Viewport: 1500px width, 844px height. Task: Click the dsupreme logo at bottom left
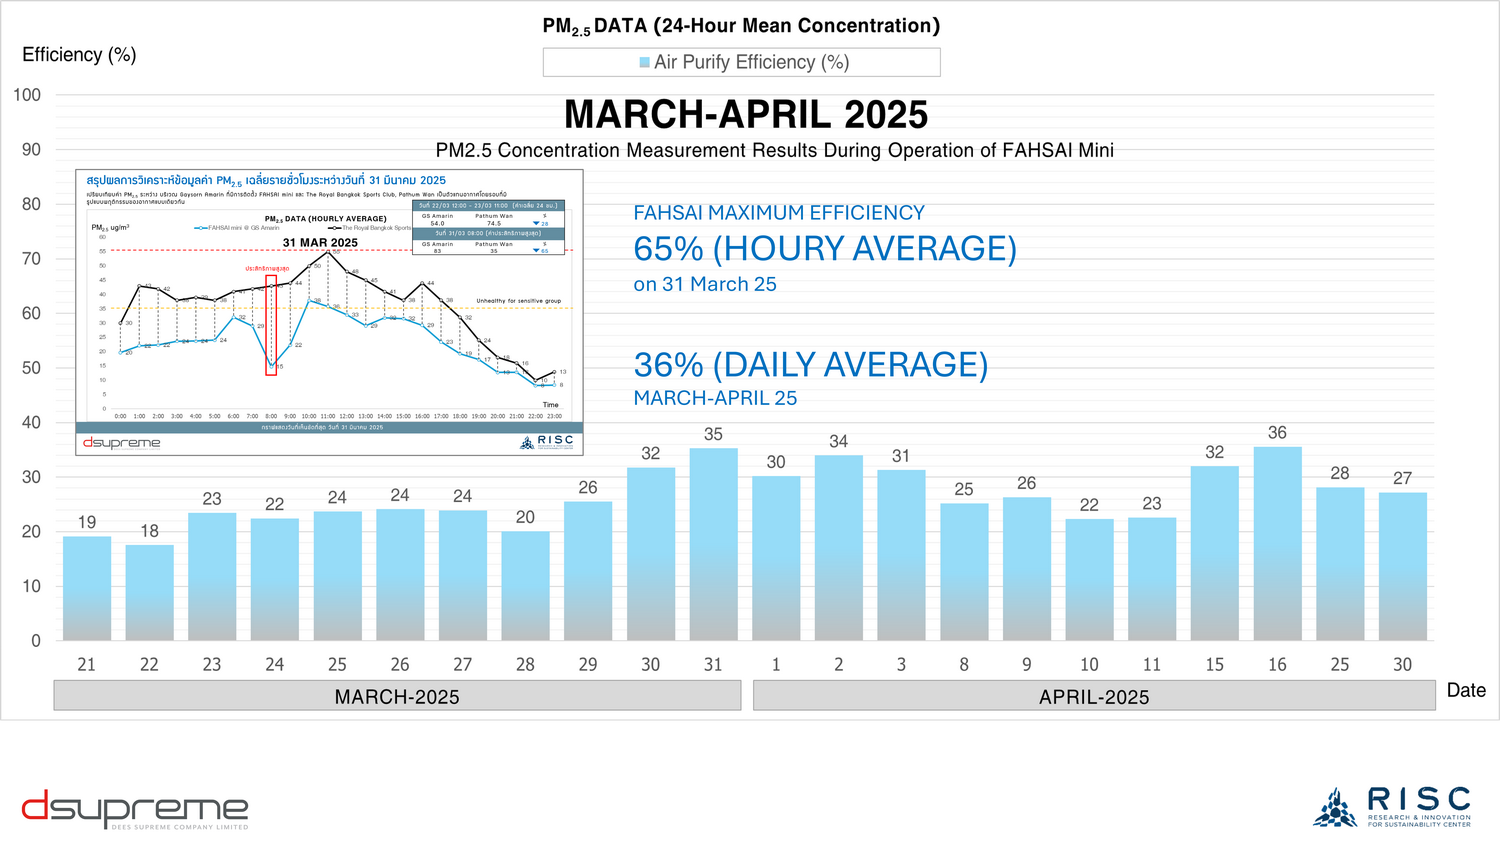(135, 809)
